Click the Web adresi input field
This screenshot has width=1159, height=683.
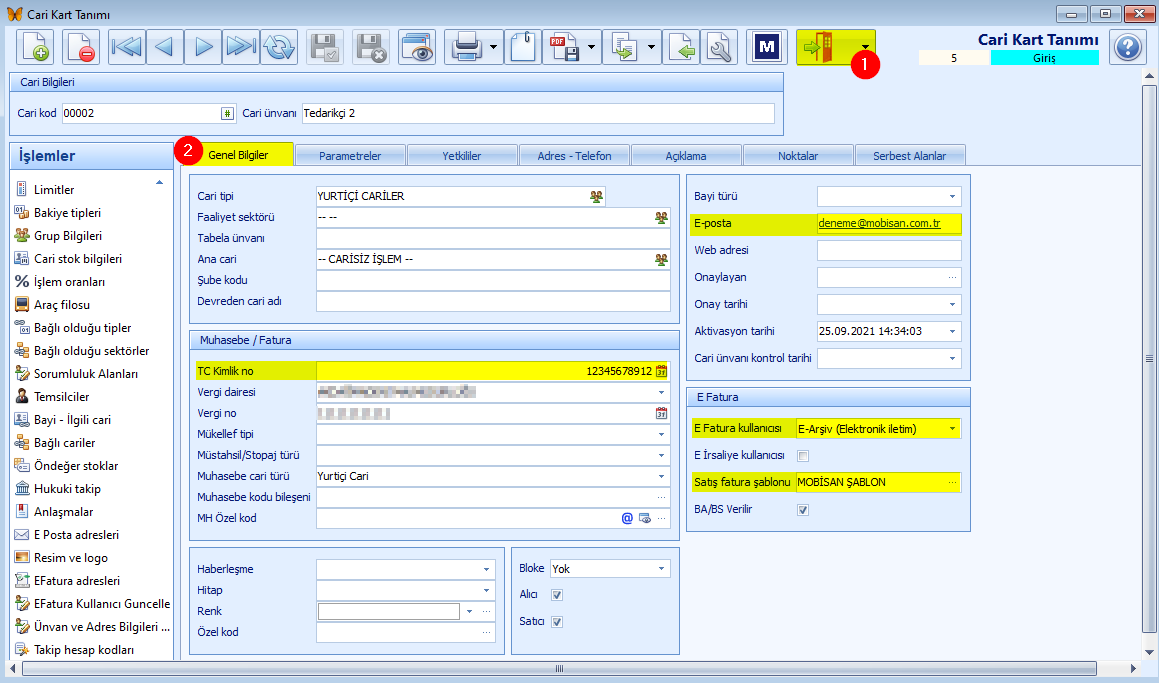[889, 251]
